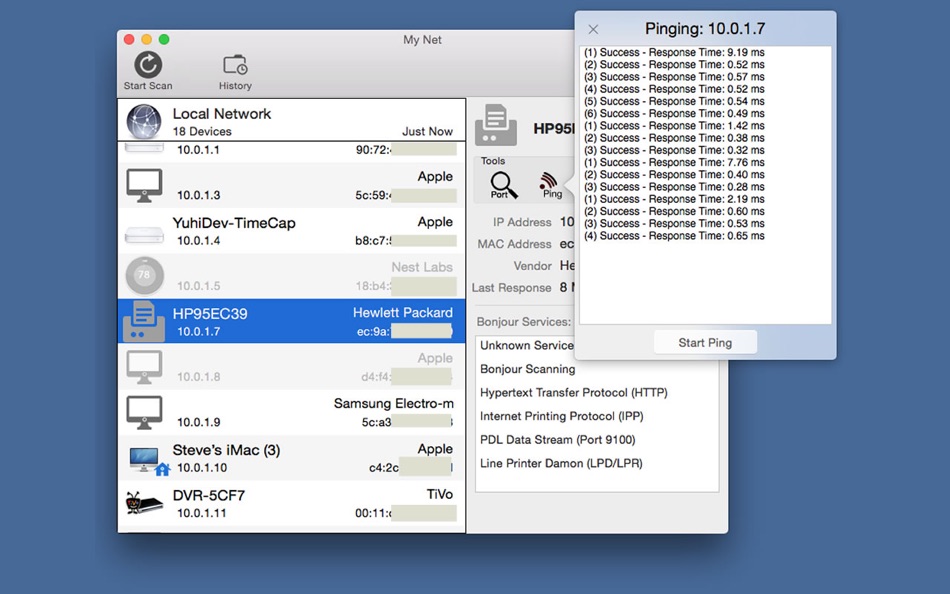950x594 pixels.
Task: Click the ping result line 7.76 ms
Action: [x=674, y=162]
